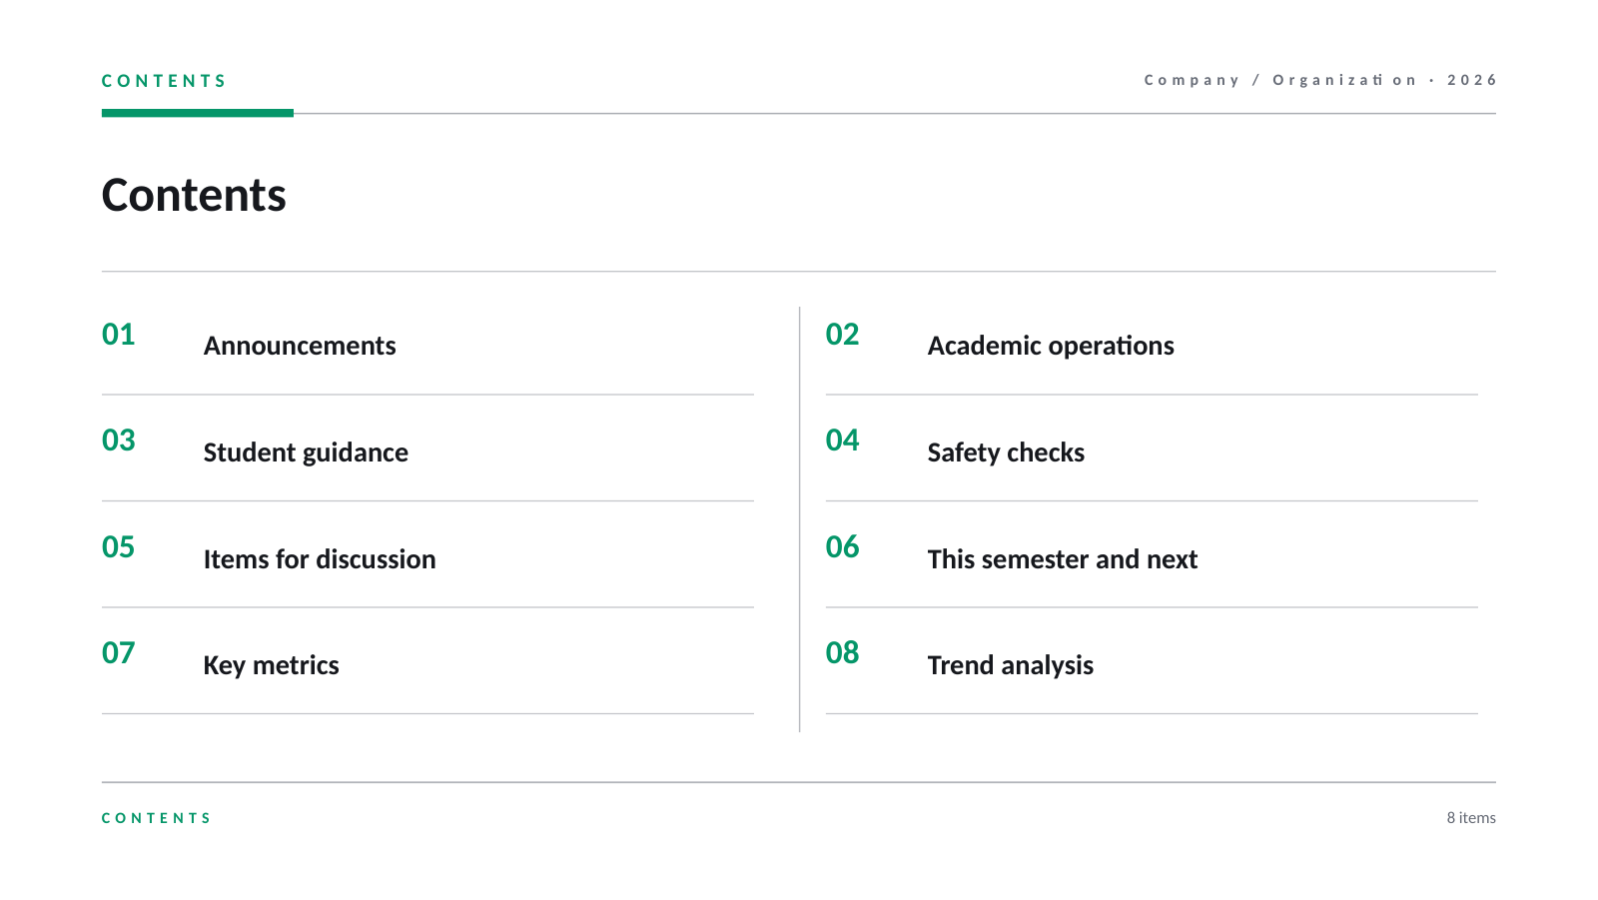
Task: Click the number 04
Action: point(842,440)
